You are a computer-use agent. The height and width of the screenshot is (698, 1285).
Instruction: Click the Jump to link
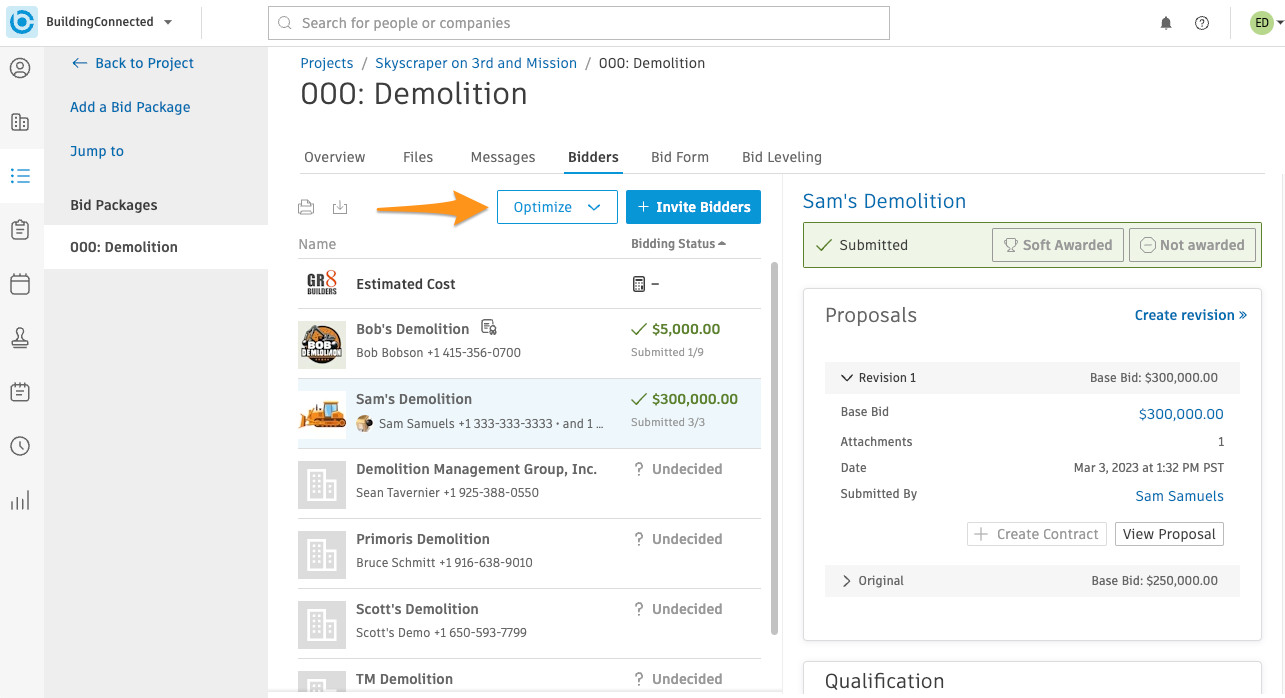(x=97, y=151)
